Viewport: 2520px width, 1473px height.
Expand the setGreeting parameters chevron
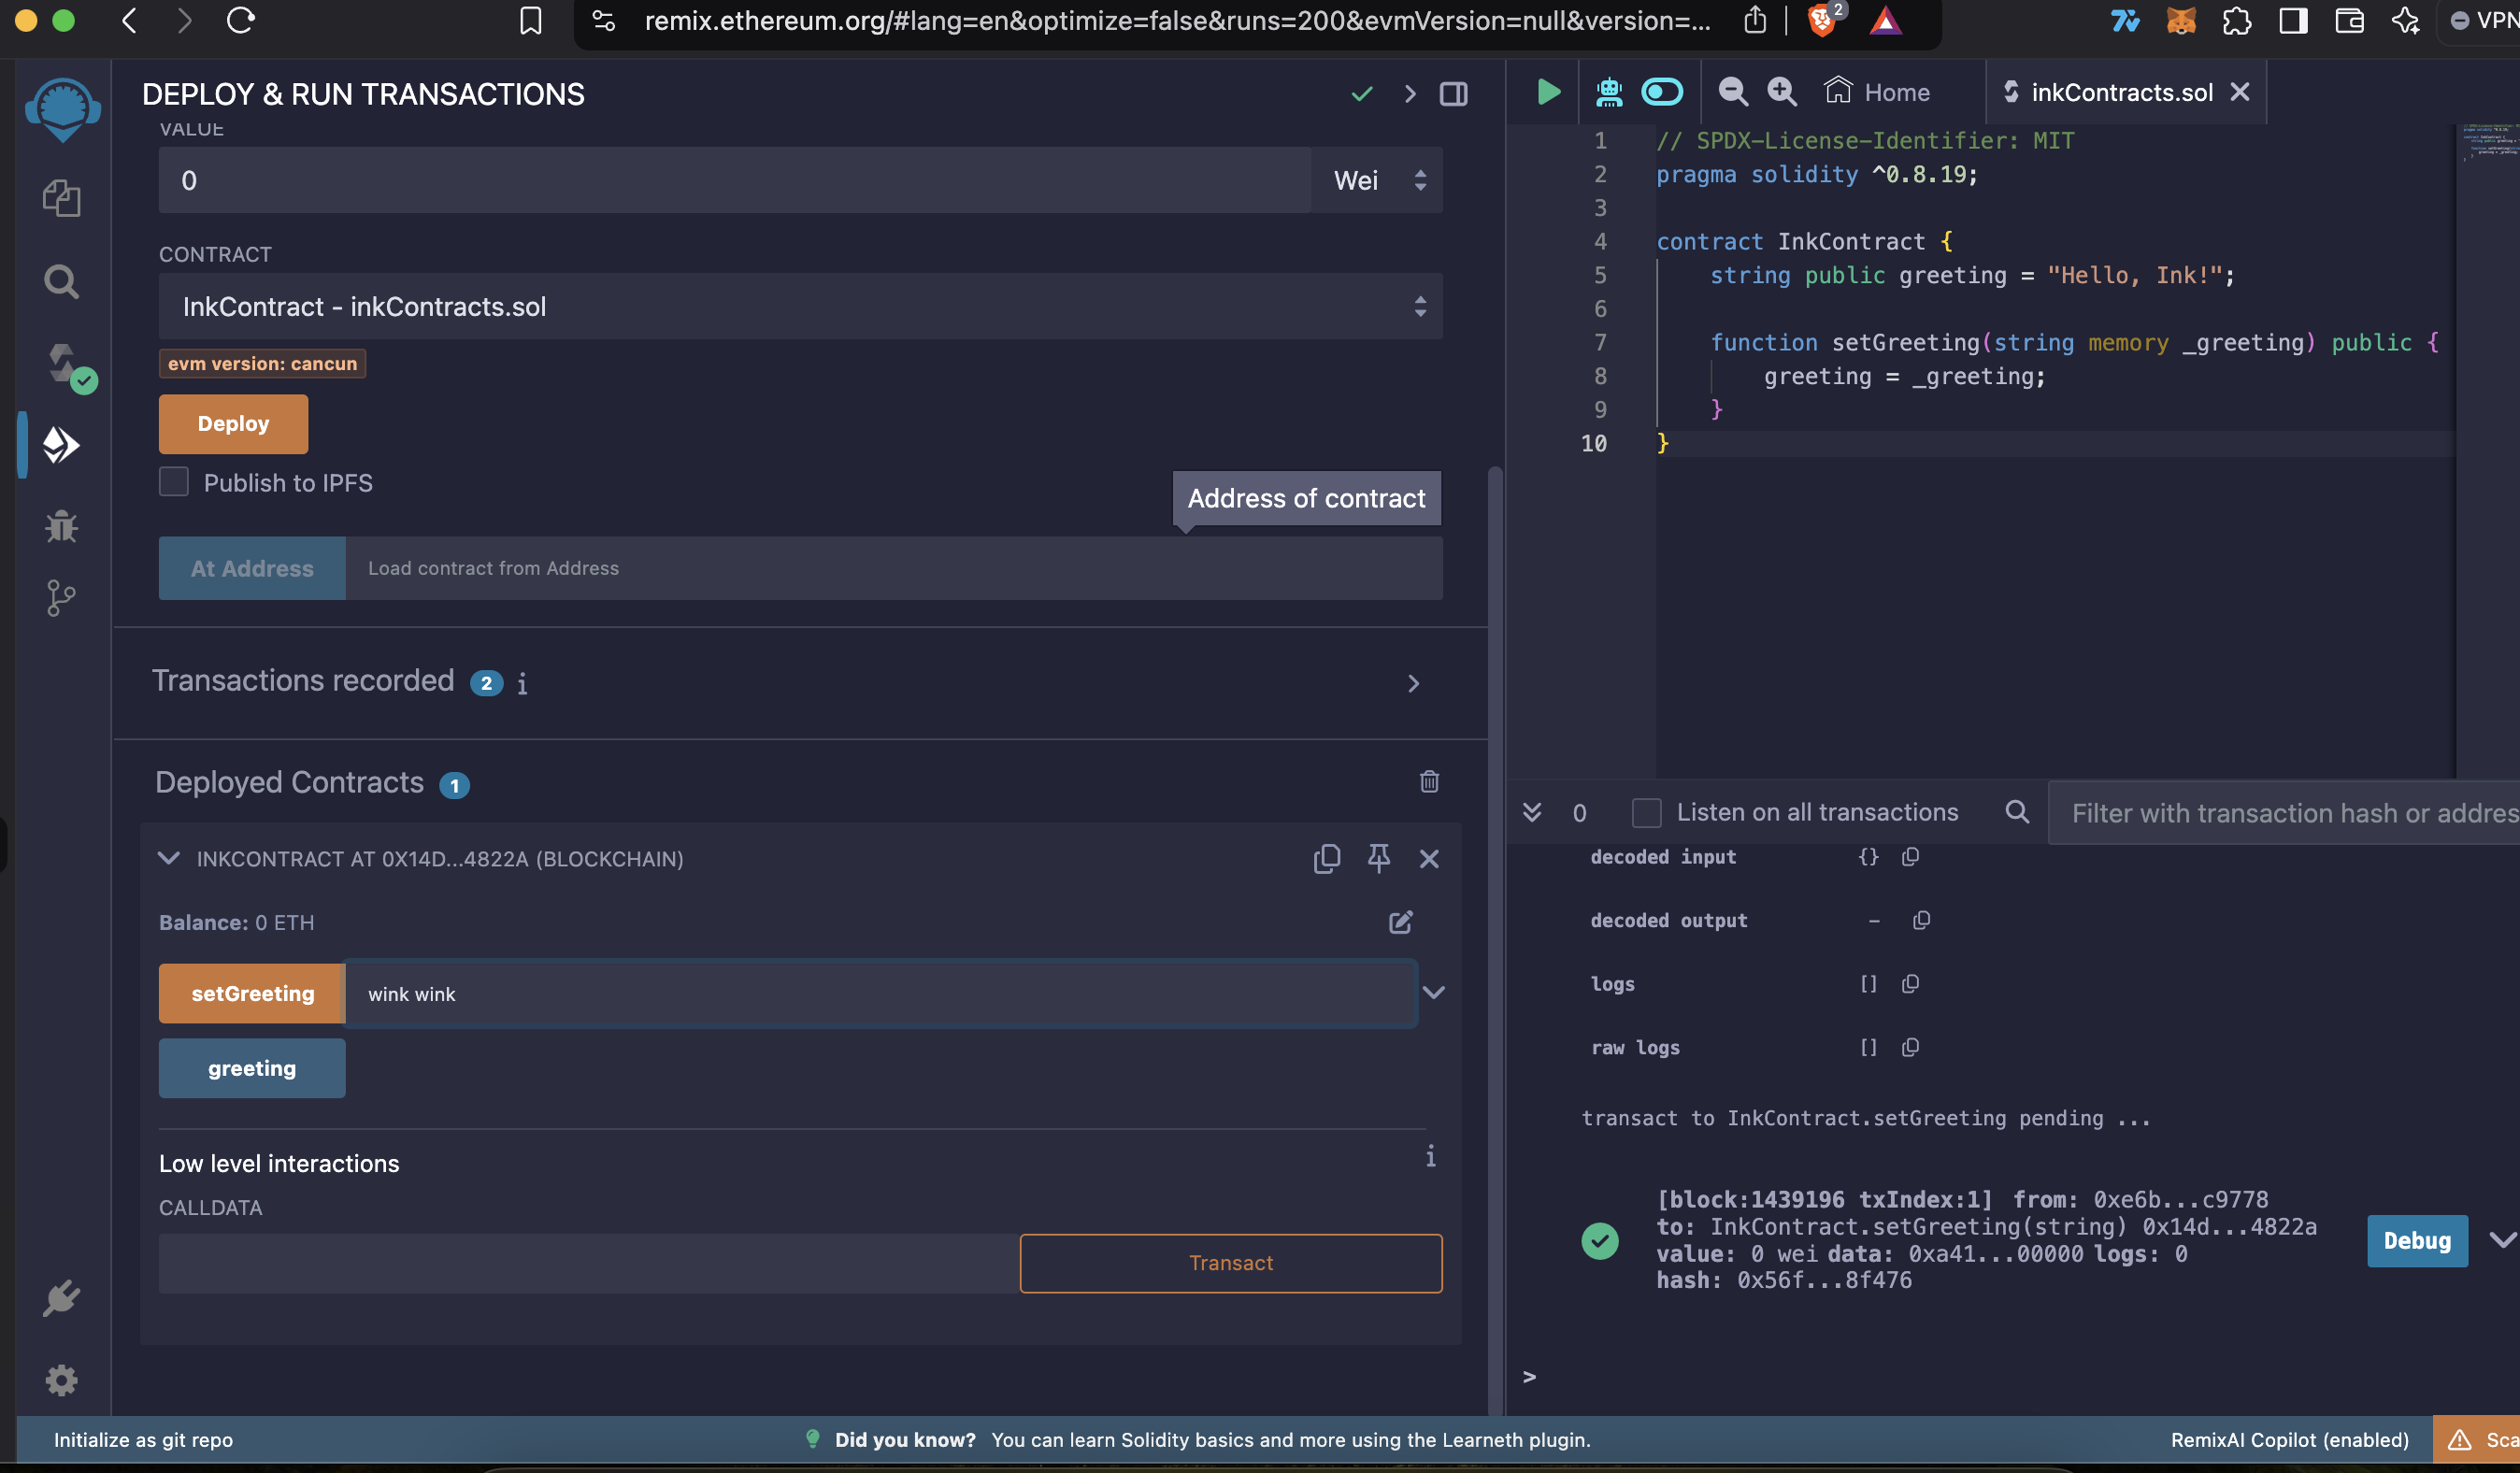pyautogui.click(x=1433, y=992)
